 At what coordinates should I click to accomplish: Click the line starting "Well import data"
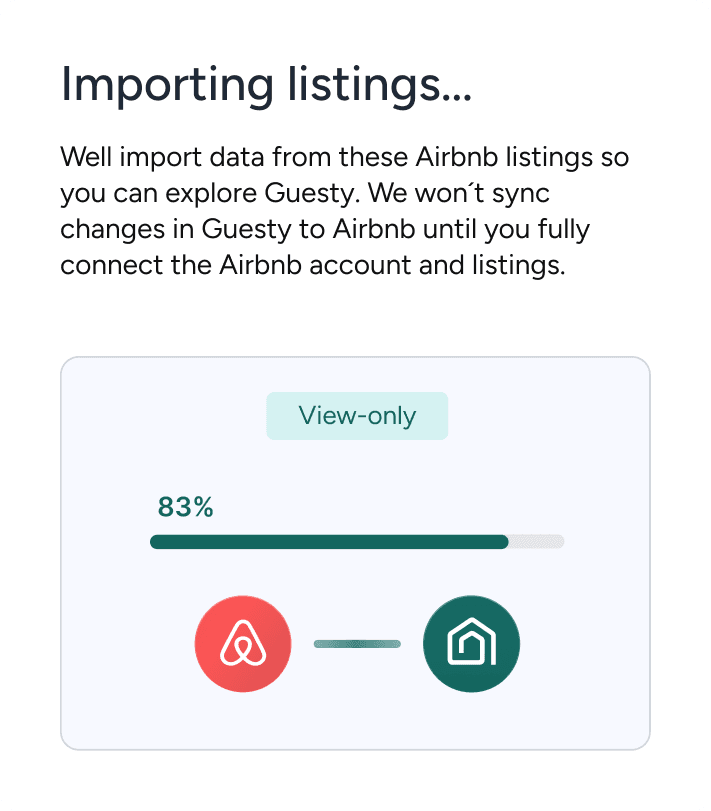(x=344, y=158)
